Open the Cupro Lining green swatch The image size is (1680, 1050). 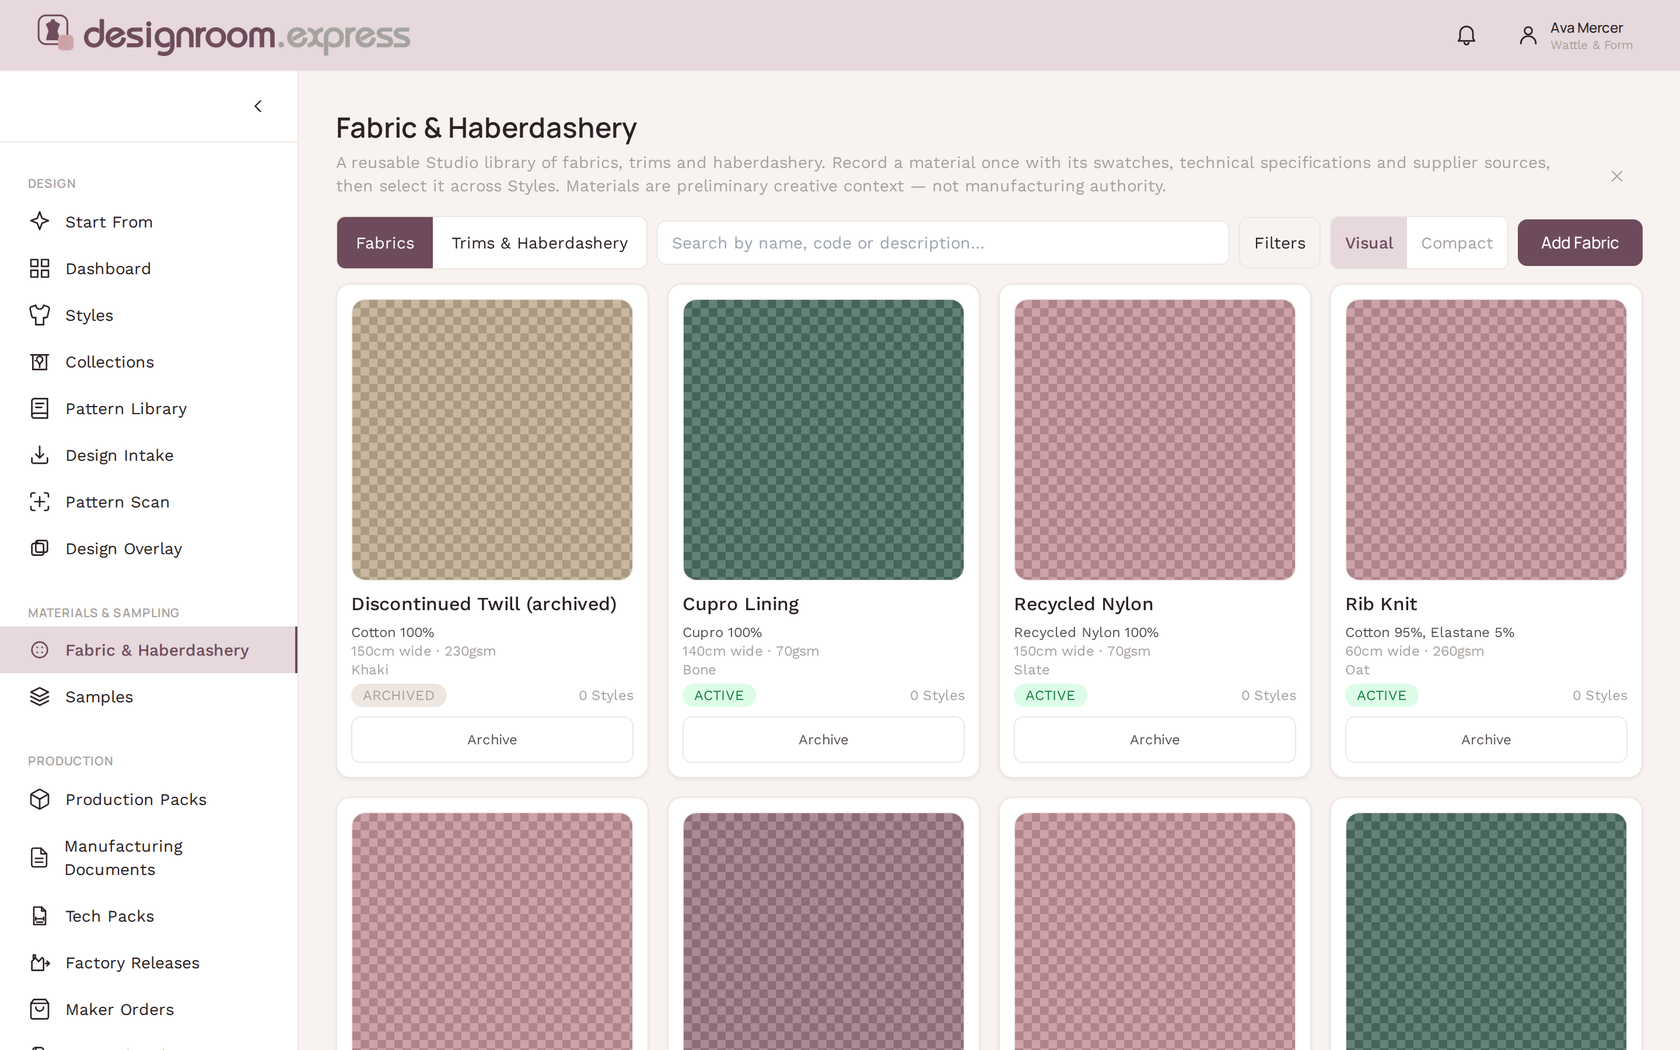(823, 440)
